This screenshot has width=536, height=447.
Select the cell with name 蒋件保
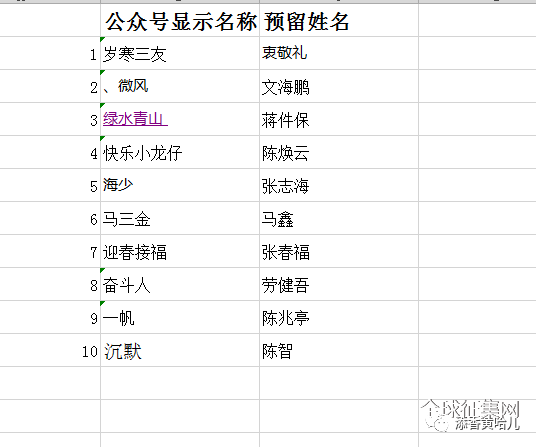[x=339, y=119]
